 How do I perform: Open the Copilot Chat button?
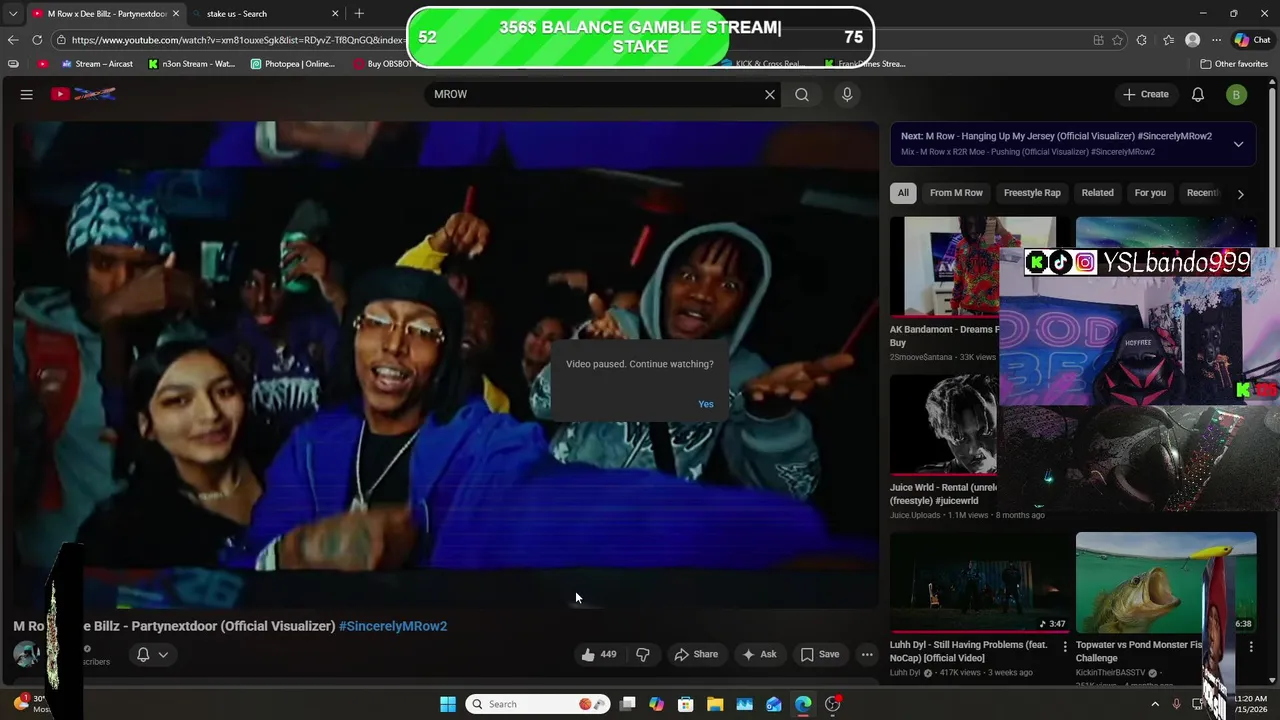coord(1252,40)
